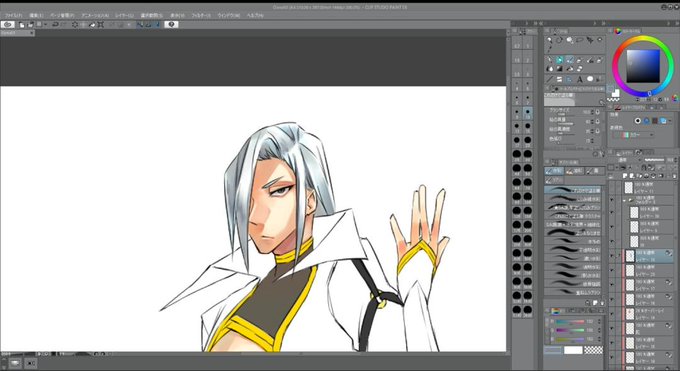Toggle the first highlighted snap button in the command bar
The image size is (680, 371).
pyautogui.click(x=140, y=25)
